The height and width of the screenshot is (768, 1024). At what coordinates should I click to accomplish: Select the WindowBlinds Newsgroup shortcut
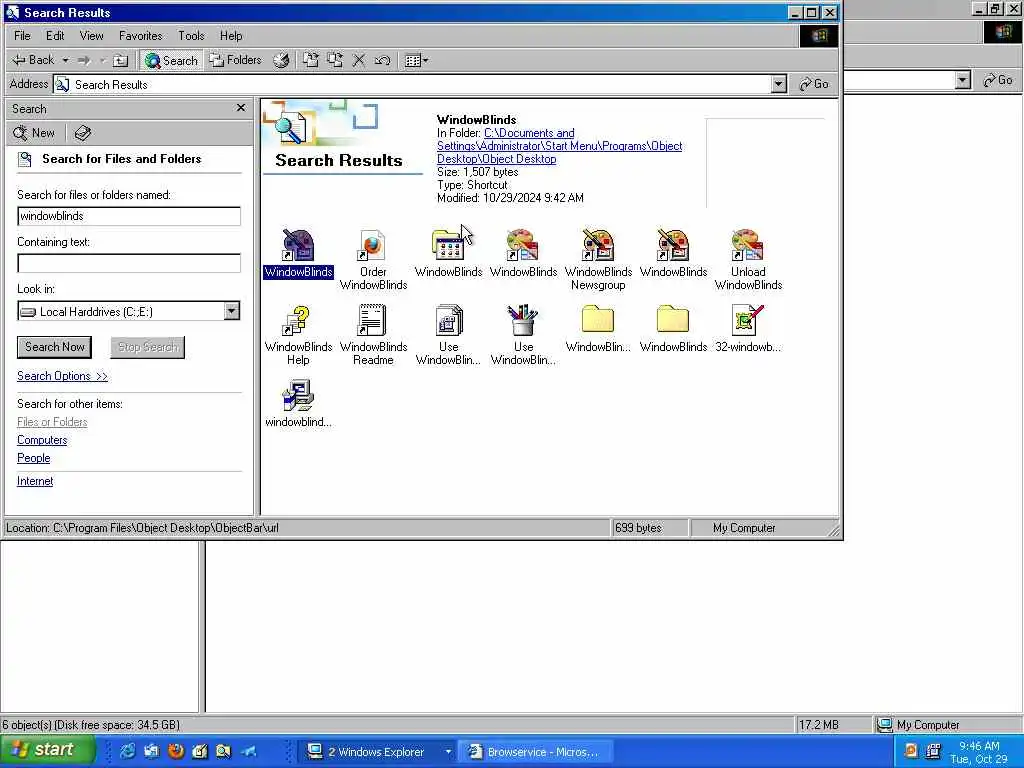pyautogui.click(x=598, y=260)
